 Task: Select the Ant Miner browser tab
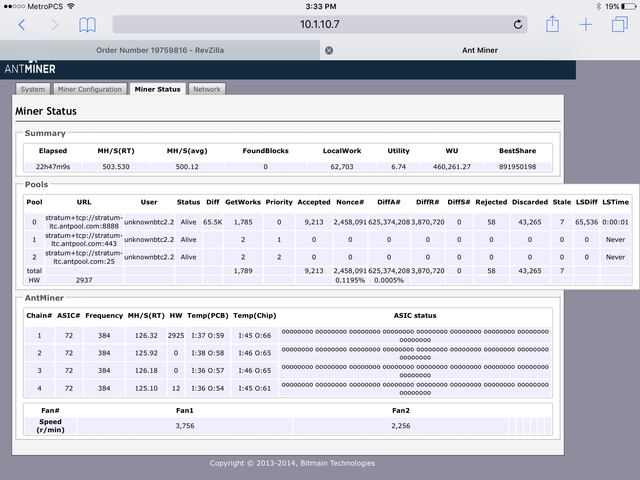(480, 50)
